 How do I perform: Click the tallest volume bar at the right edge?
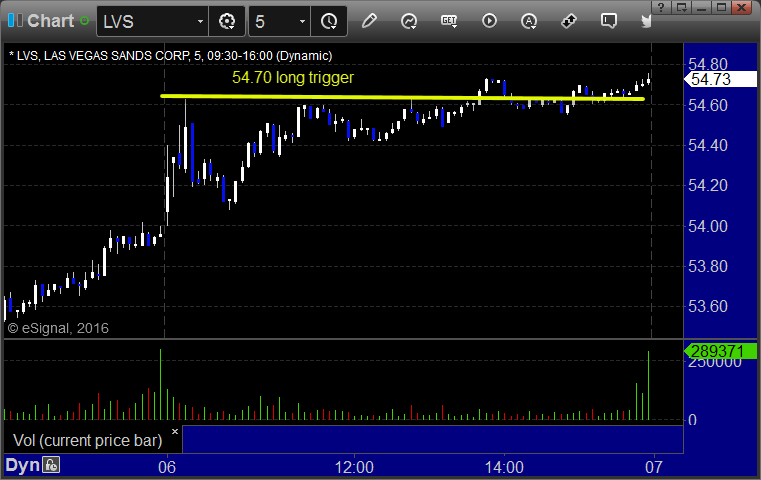point(648,385)
